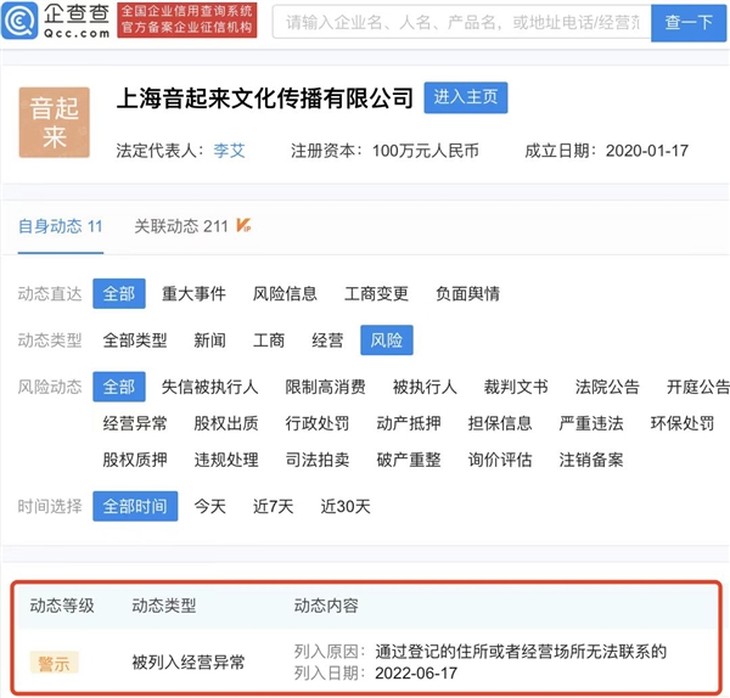730x698 pixels.
Task: Switch to 自身动态 tab
Action: pos(60,226)
